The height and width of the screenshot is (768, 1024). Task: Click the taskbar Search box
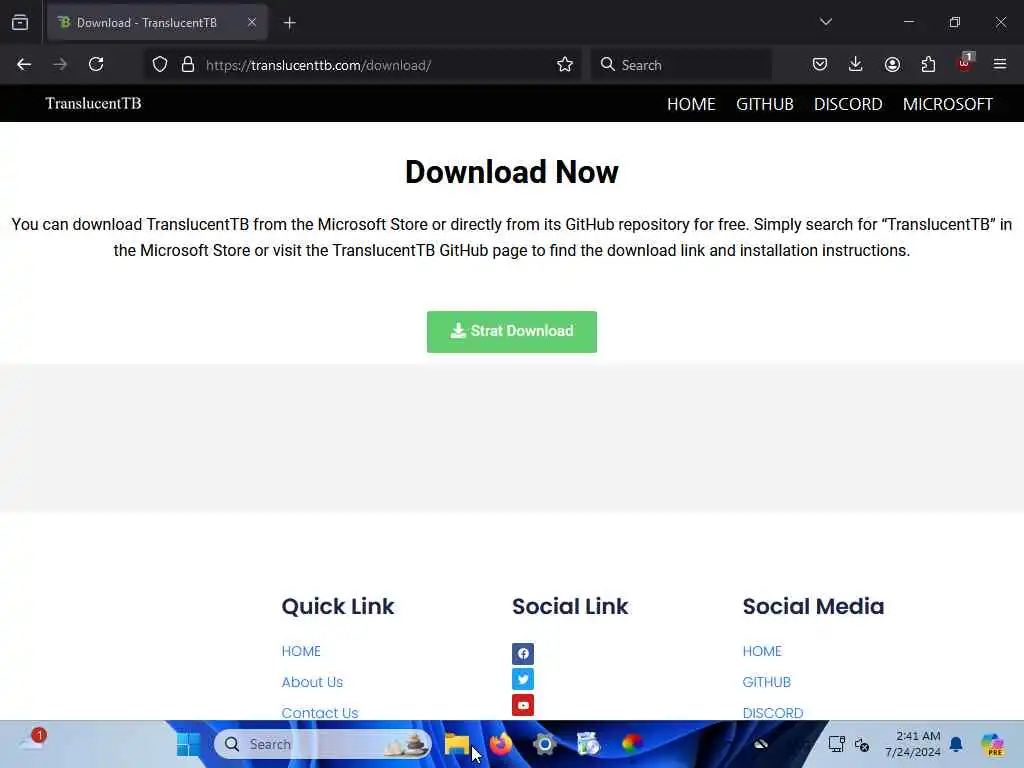(323, 744)
